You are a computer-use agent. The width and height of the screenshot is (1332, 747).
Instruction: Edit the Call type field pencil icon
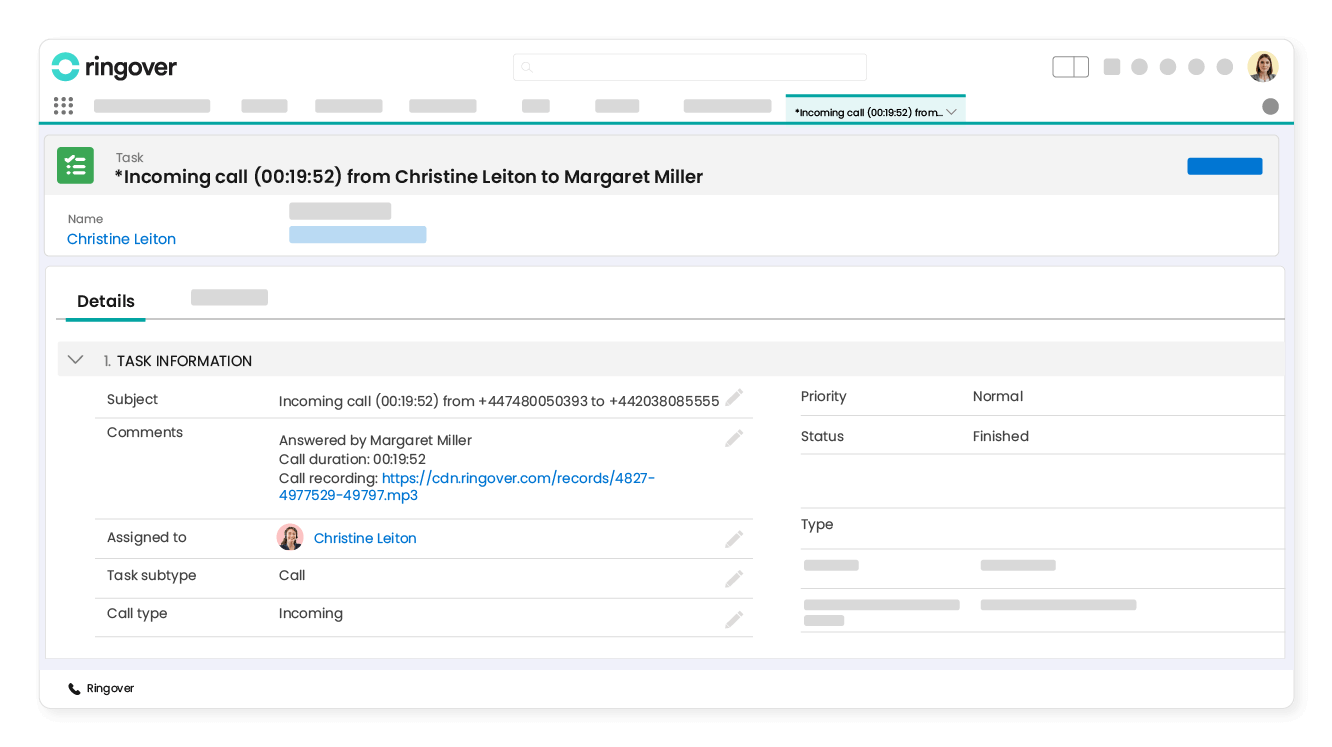734,618
